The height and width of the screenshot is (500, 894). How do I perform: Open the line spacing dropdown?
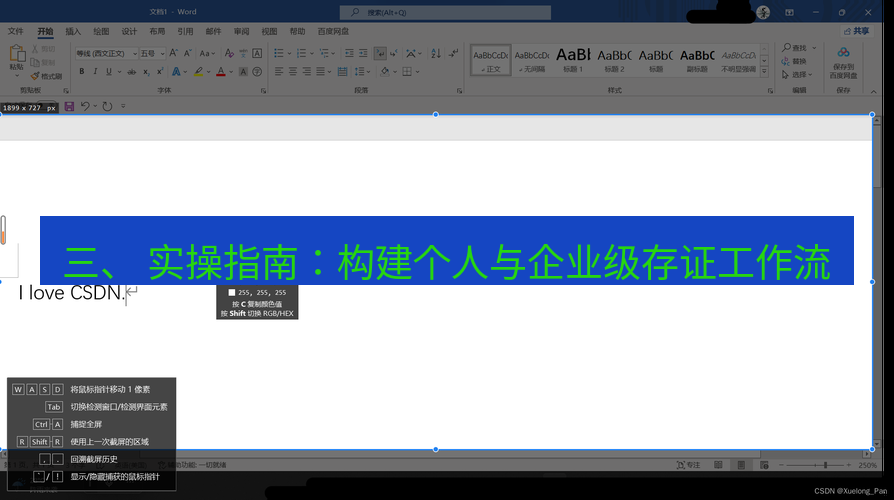pyautogui.click(x=362, y=71)
